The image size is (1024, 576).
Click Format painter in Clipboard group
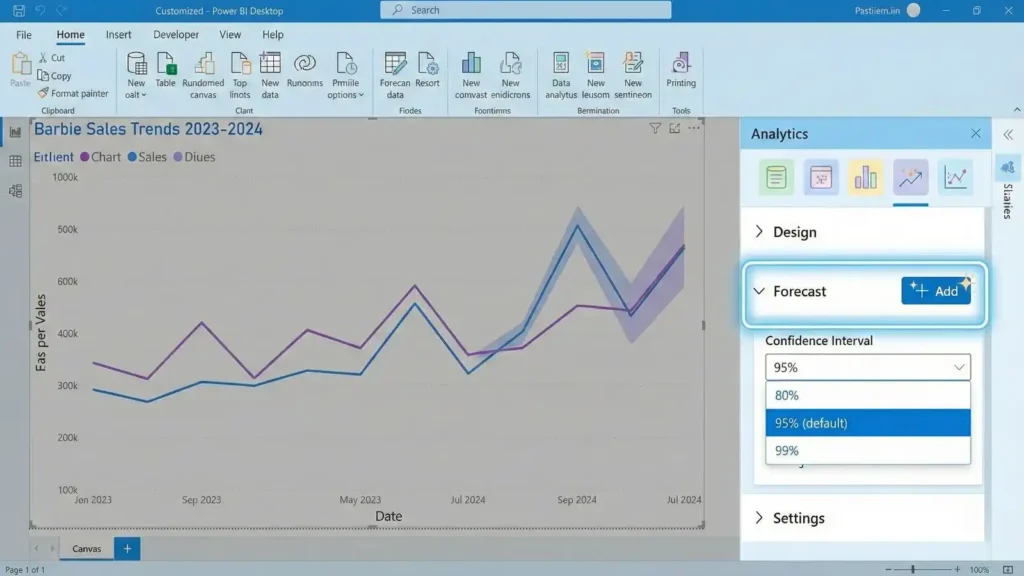tap(74, 92)
